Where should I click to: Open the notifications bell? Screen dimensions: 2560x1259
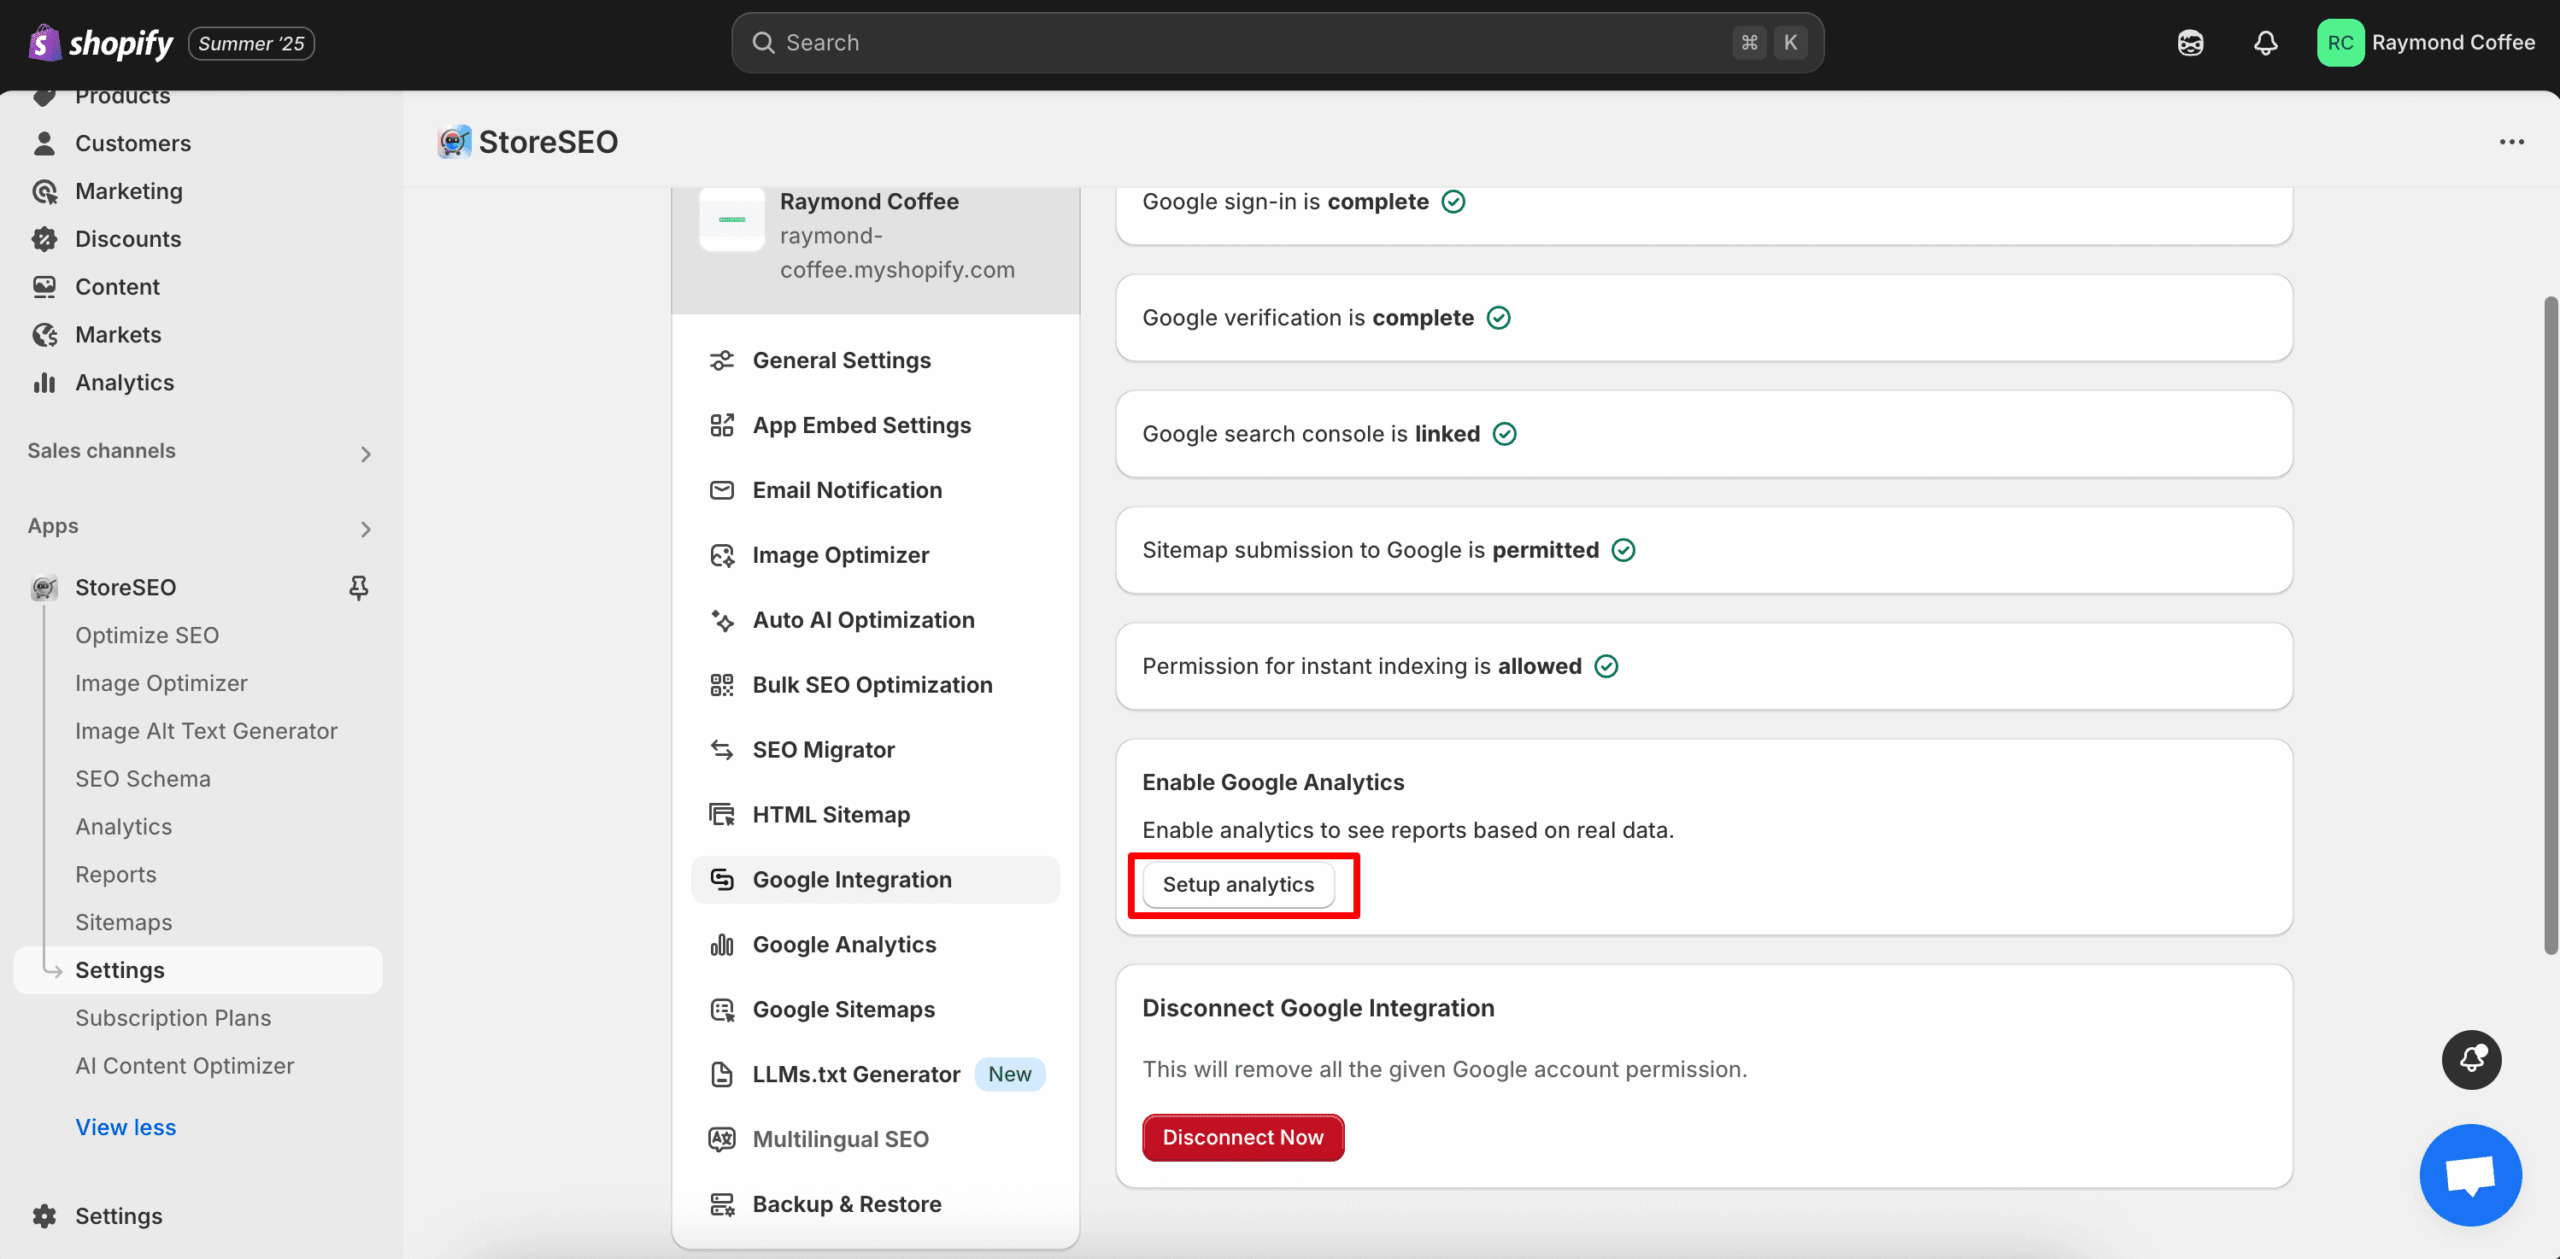[x=2266, y=43]
